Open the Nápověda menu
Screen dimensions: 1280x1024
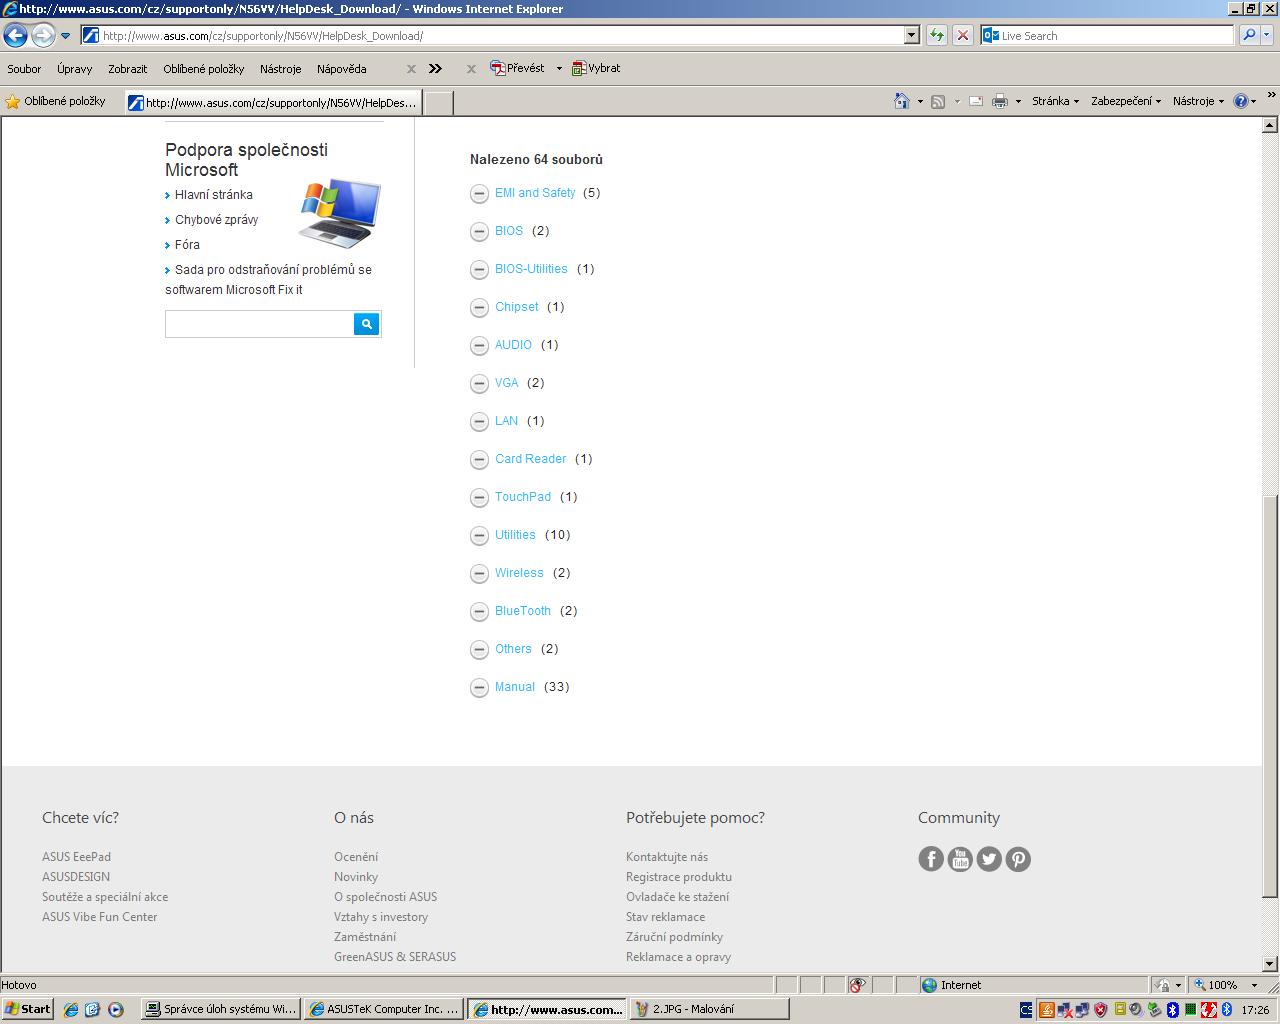[x=342, y=69]
